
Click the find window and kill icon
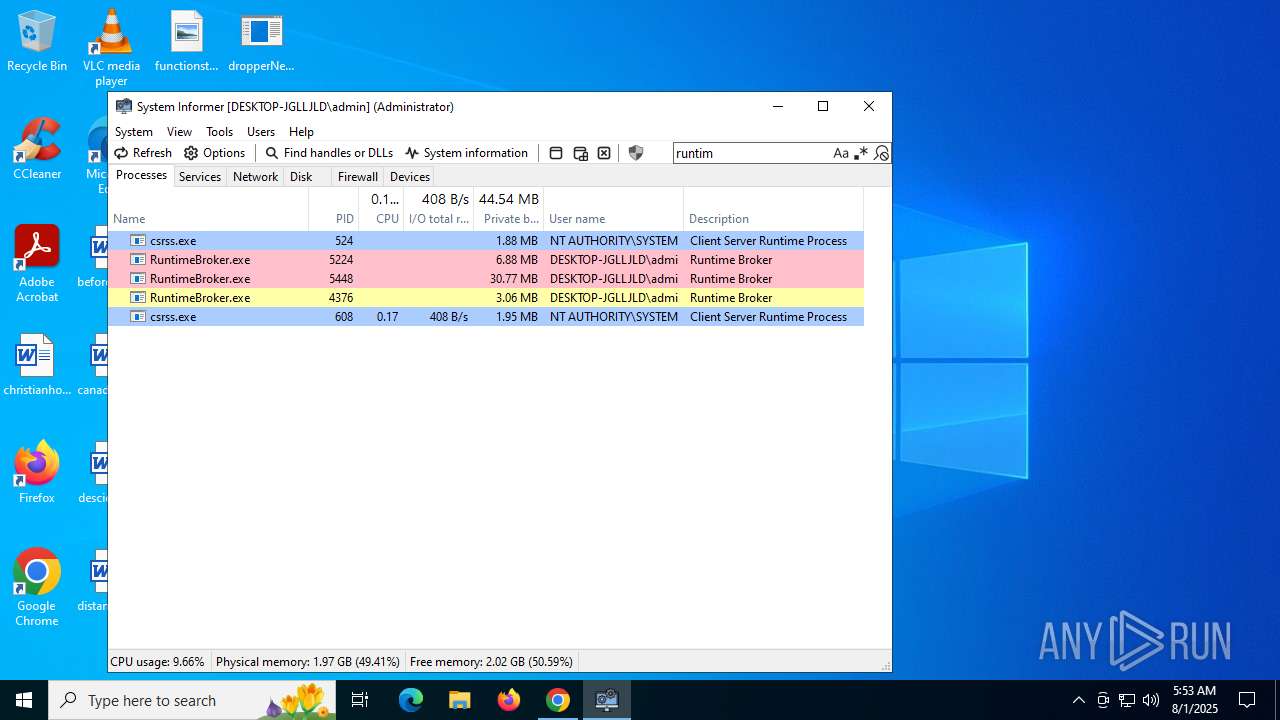(x=604, y=153)
